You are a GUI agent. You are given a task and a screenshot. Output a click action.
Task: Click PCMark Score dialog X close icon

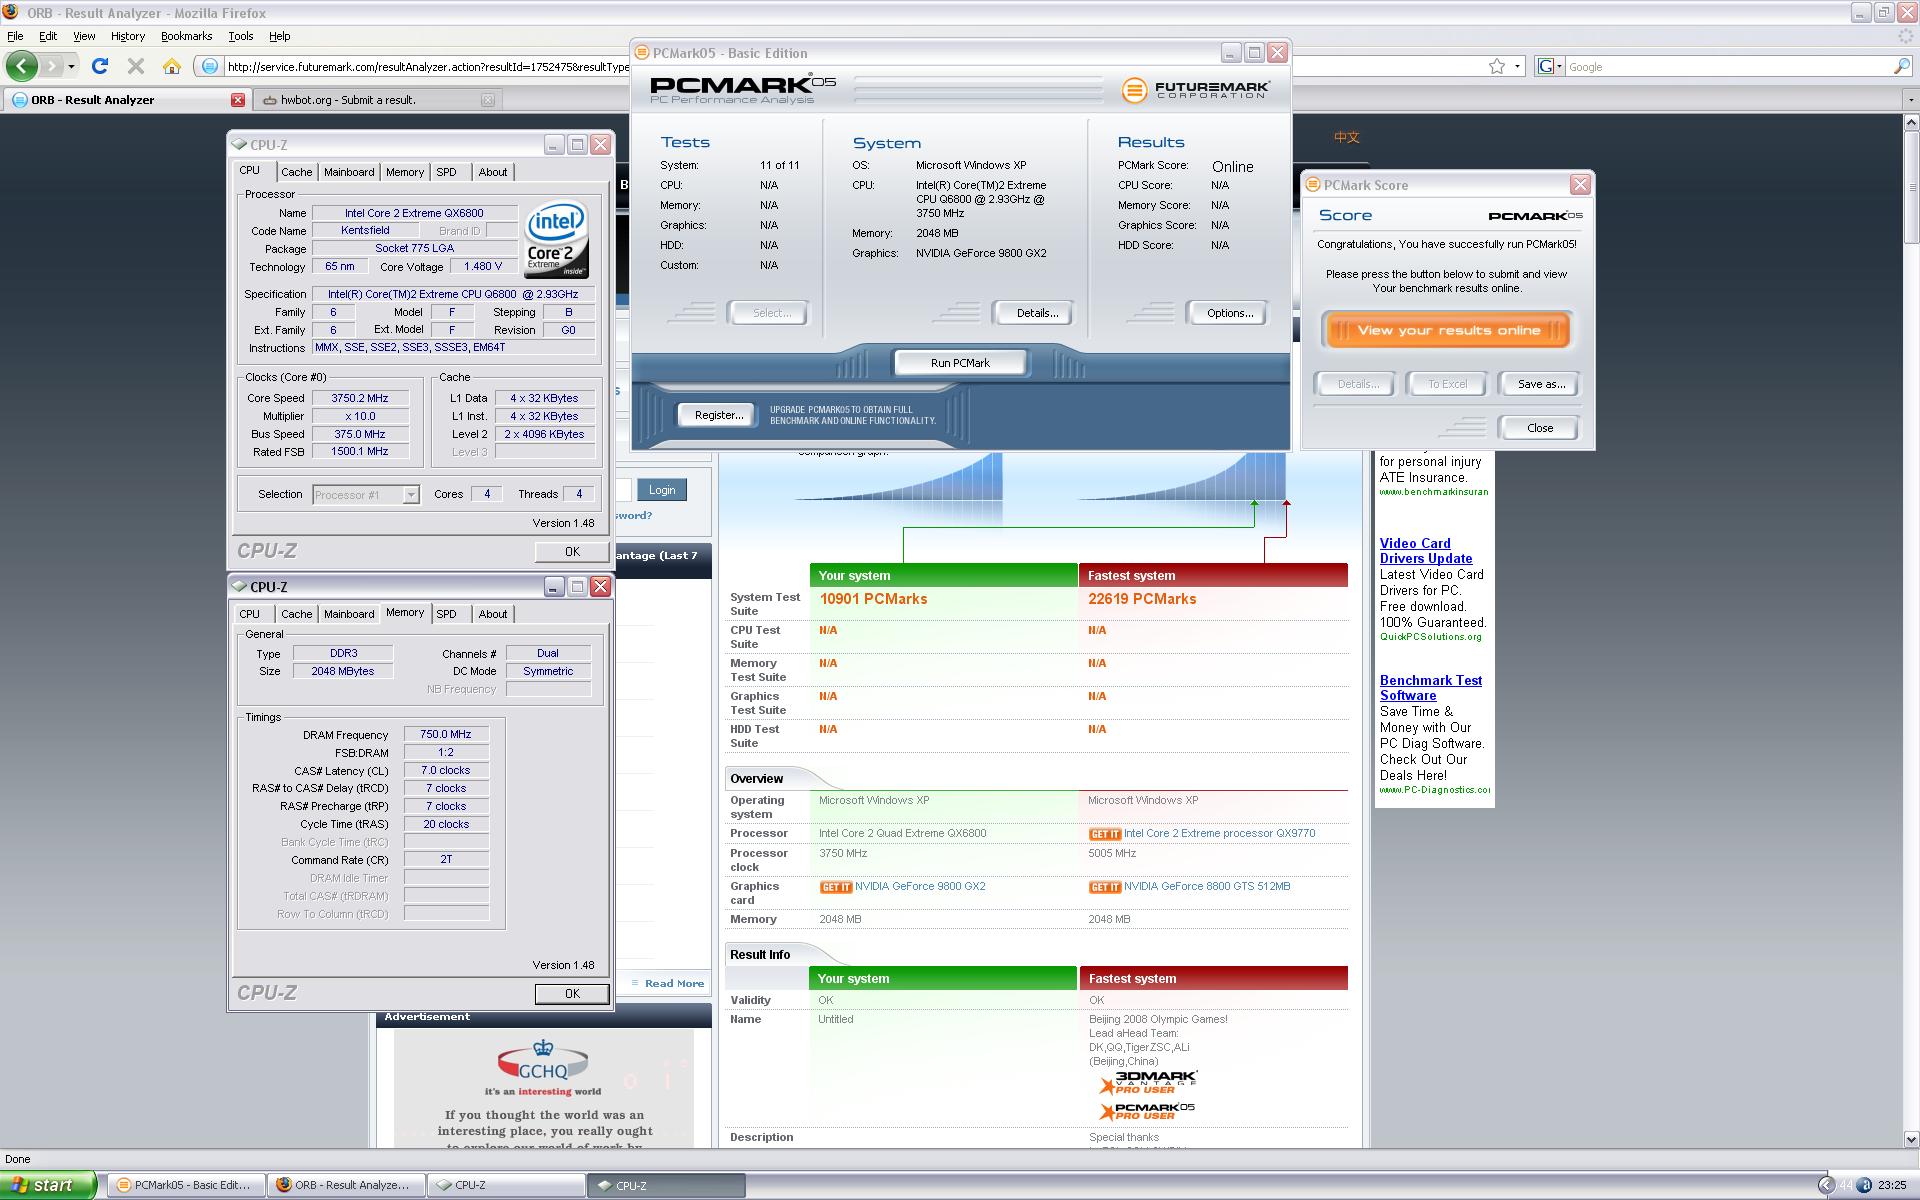pyautogui.click(x=1580, y=185)
